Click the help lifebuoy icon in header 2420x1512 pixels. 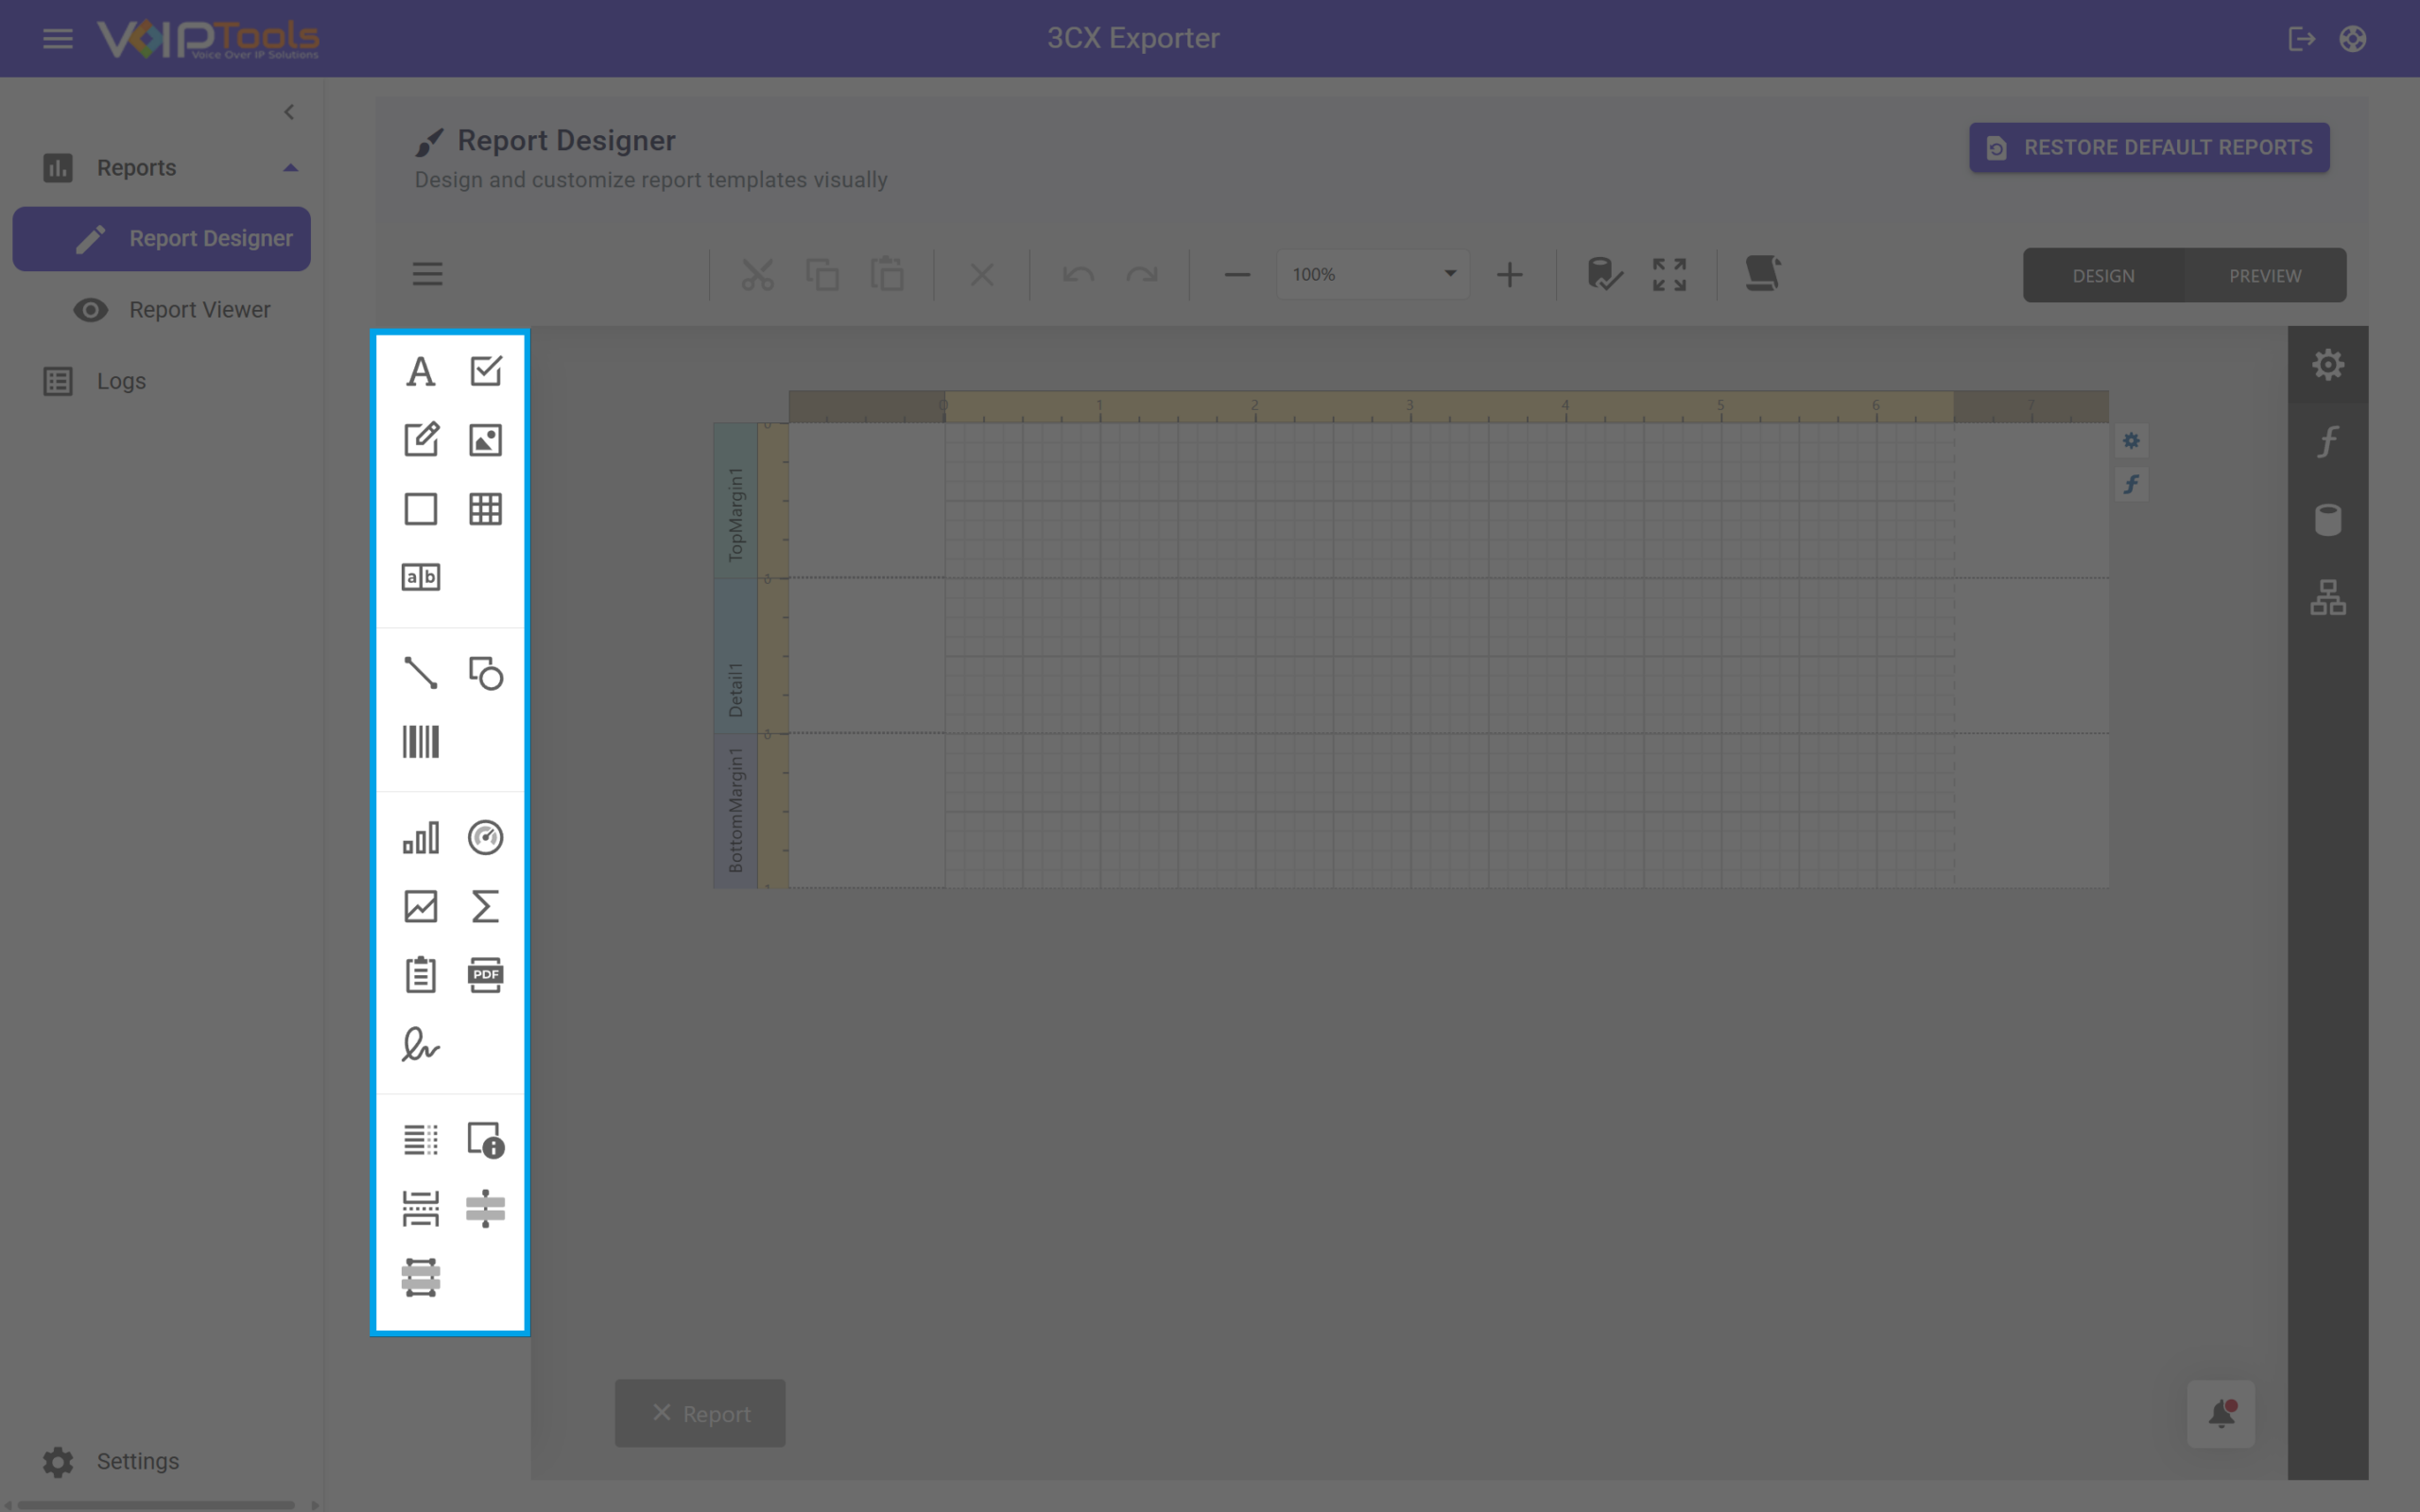tap(2352, 39)
